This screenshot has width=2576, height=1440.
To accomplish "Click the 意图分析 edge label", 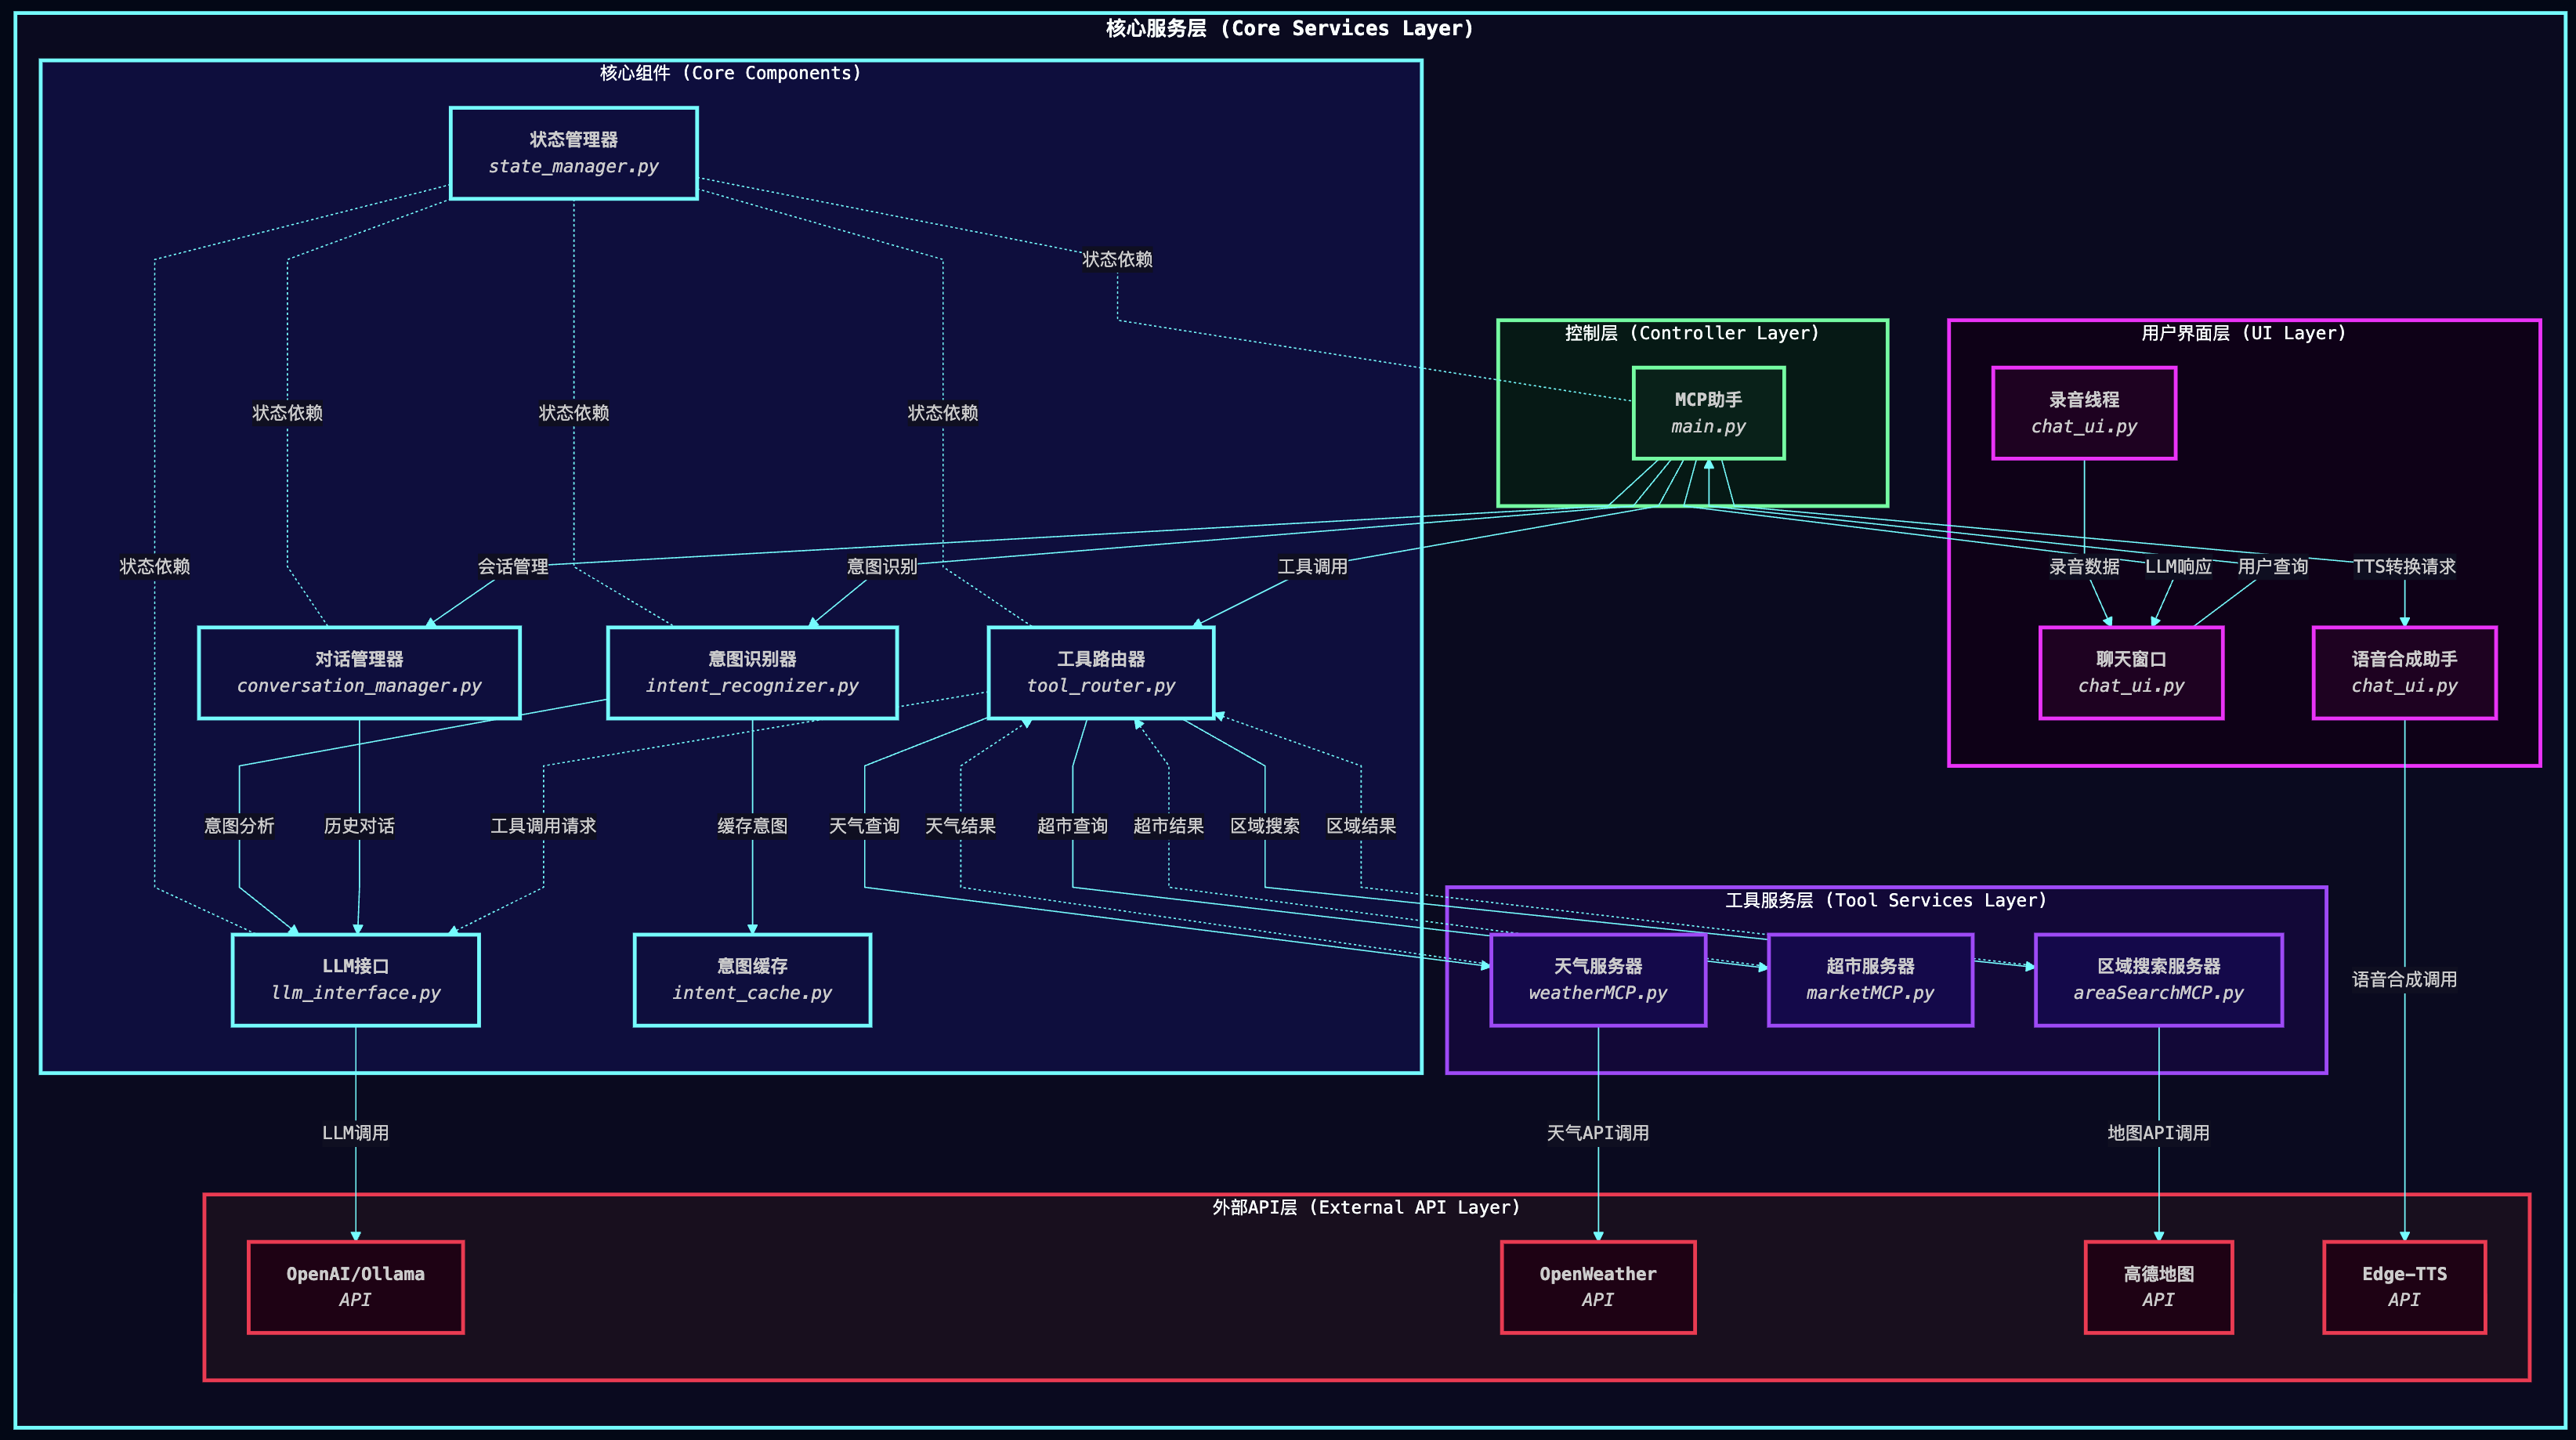I will click(239, 826).
